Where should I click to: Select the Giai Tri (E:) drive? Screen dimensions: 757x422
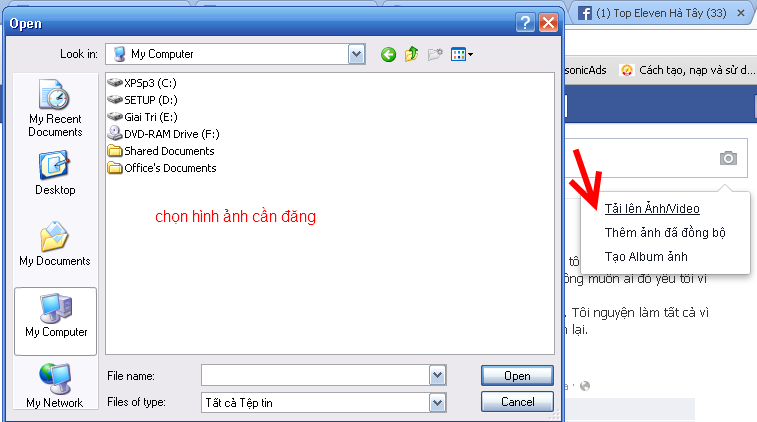click(142, 117)
